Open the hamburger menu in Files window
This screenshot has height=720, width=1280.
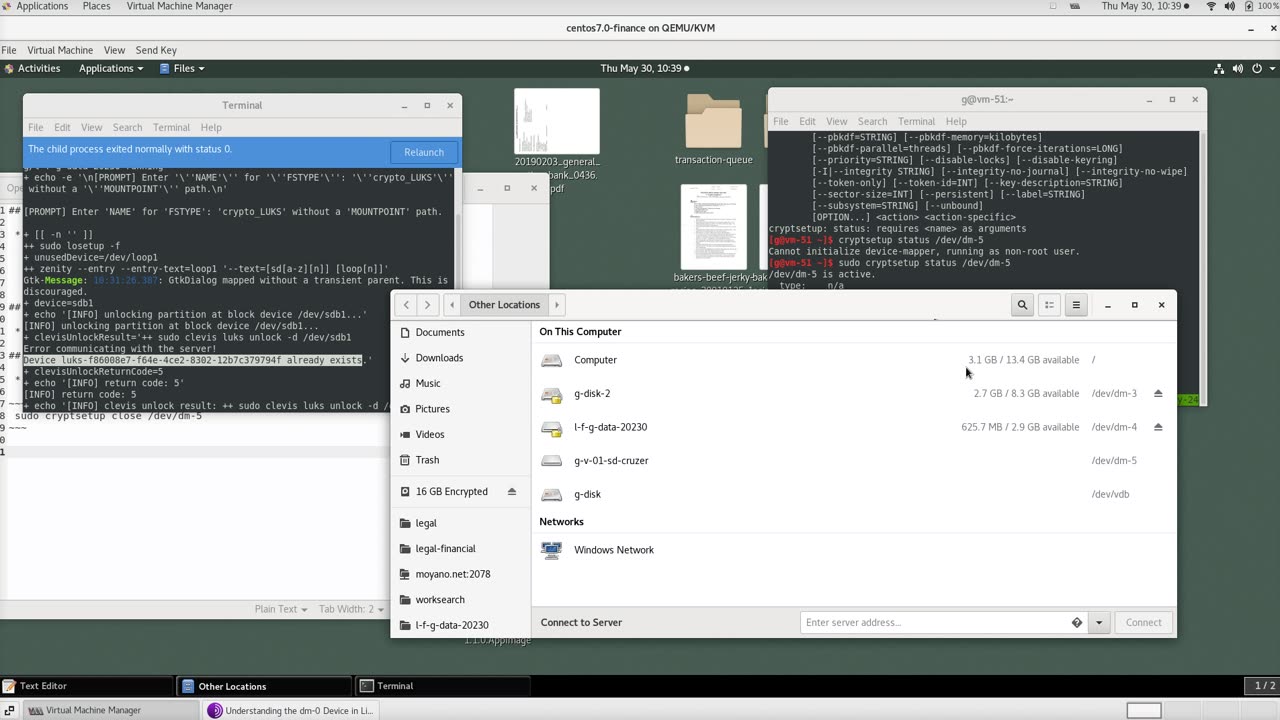click(x=1076, y=305)
